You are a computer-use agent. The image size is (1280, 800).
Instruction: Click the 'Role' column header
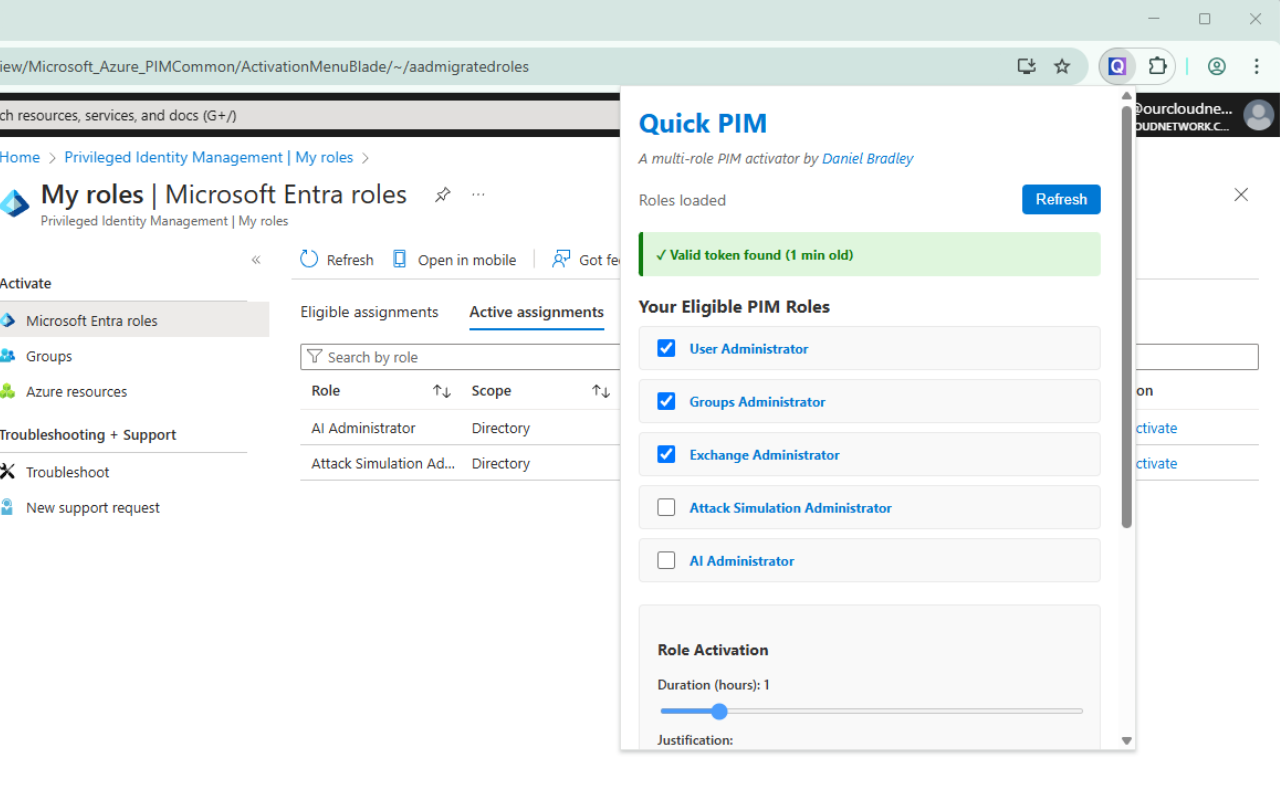[x=326, y=391]
